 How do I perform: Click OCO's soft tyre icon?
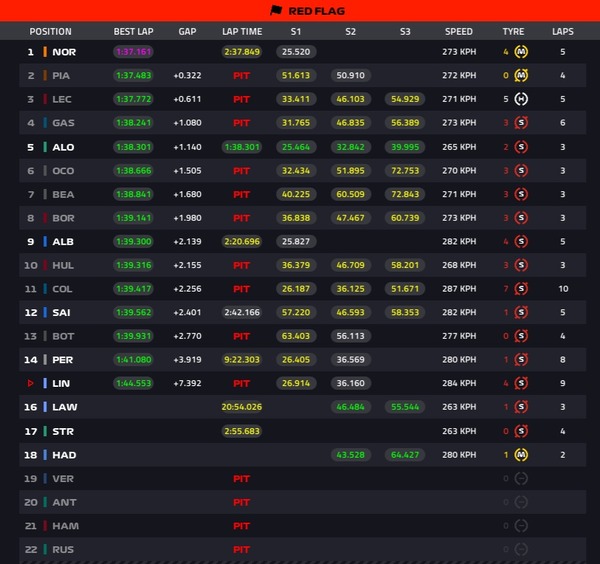point(521,171)
